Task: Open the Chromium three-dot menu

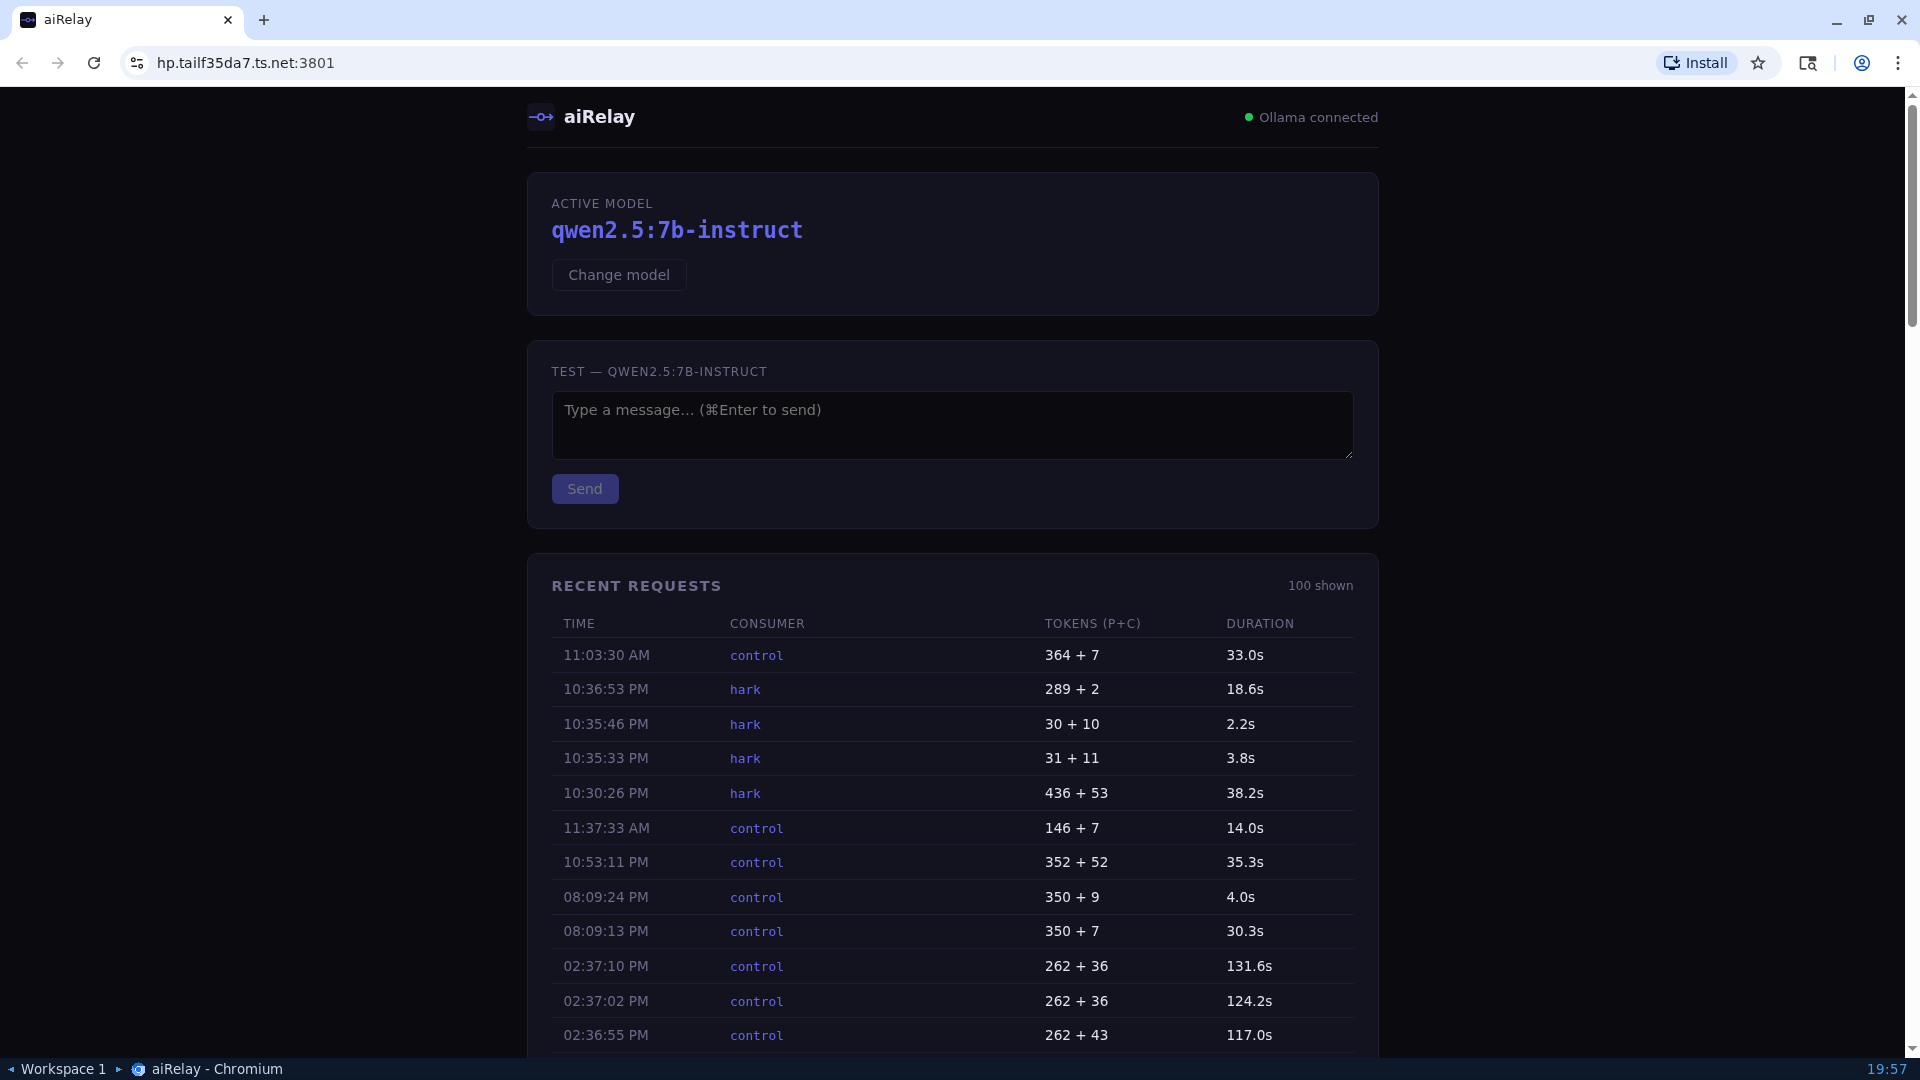Action: [1899, 62]
